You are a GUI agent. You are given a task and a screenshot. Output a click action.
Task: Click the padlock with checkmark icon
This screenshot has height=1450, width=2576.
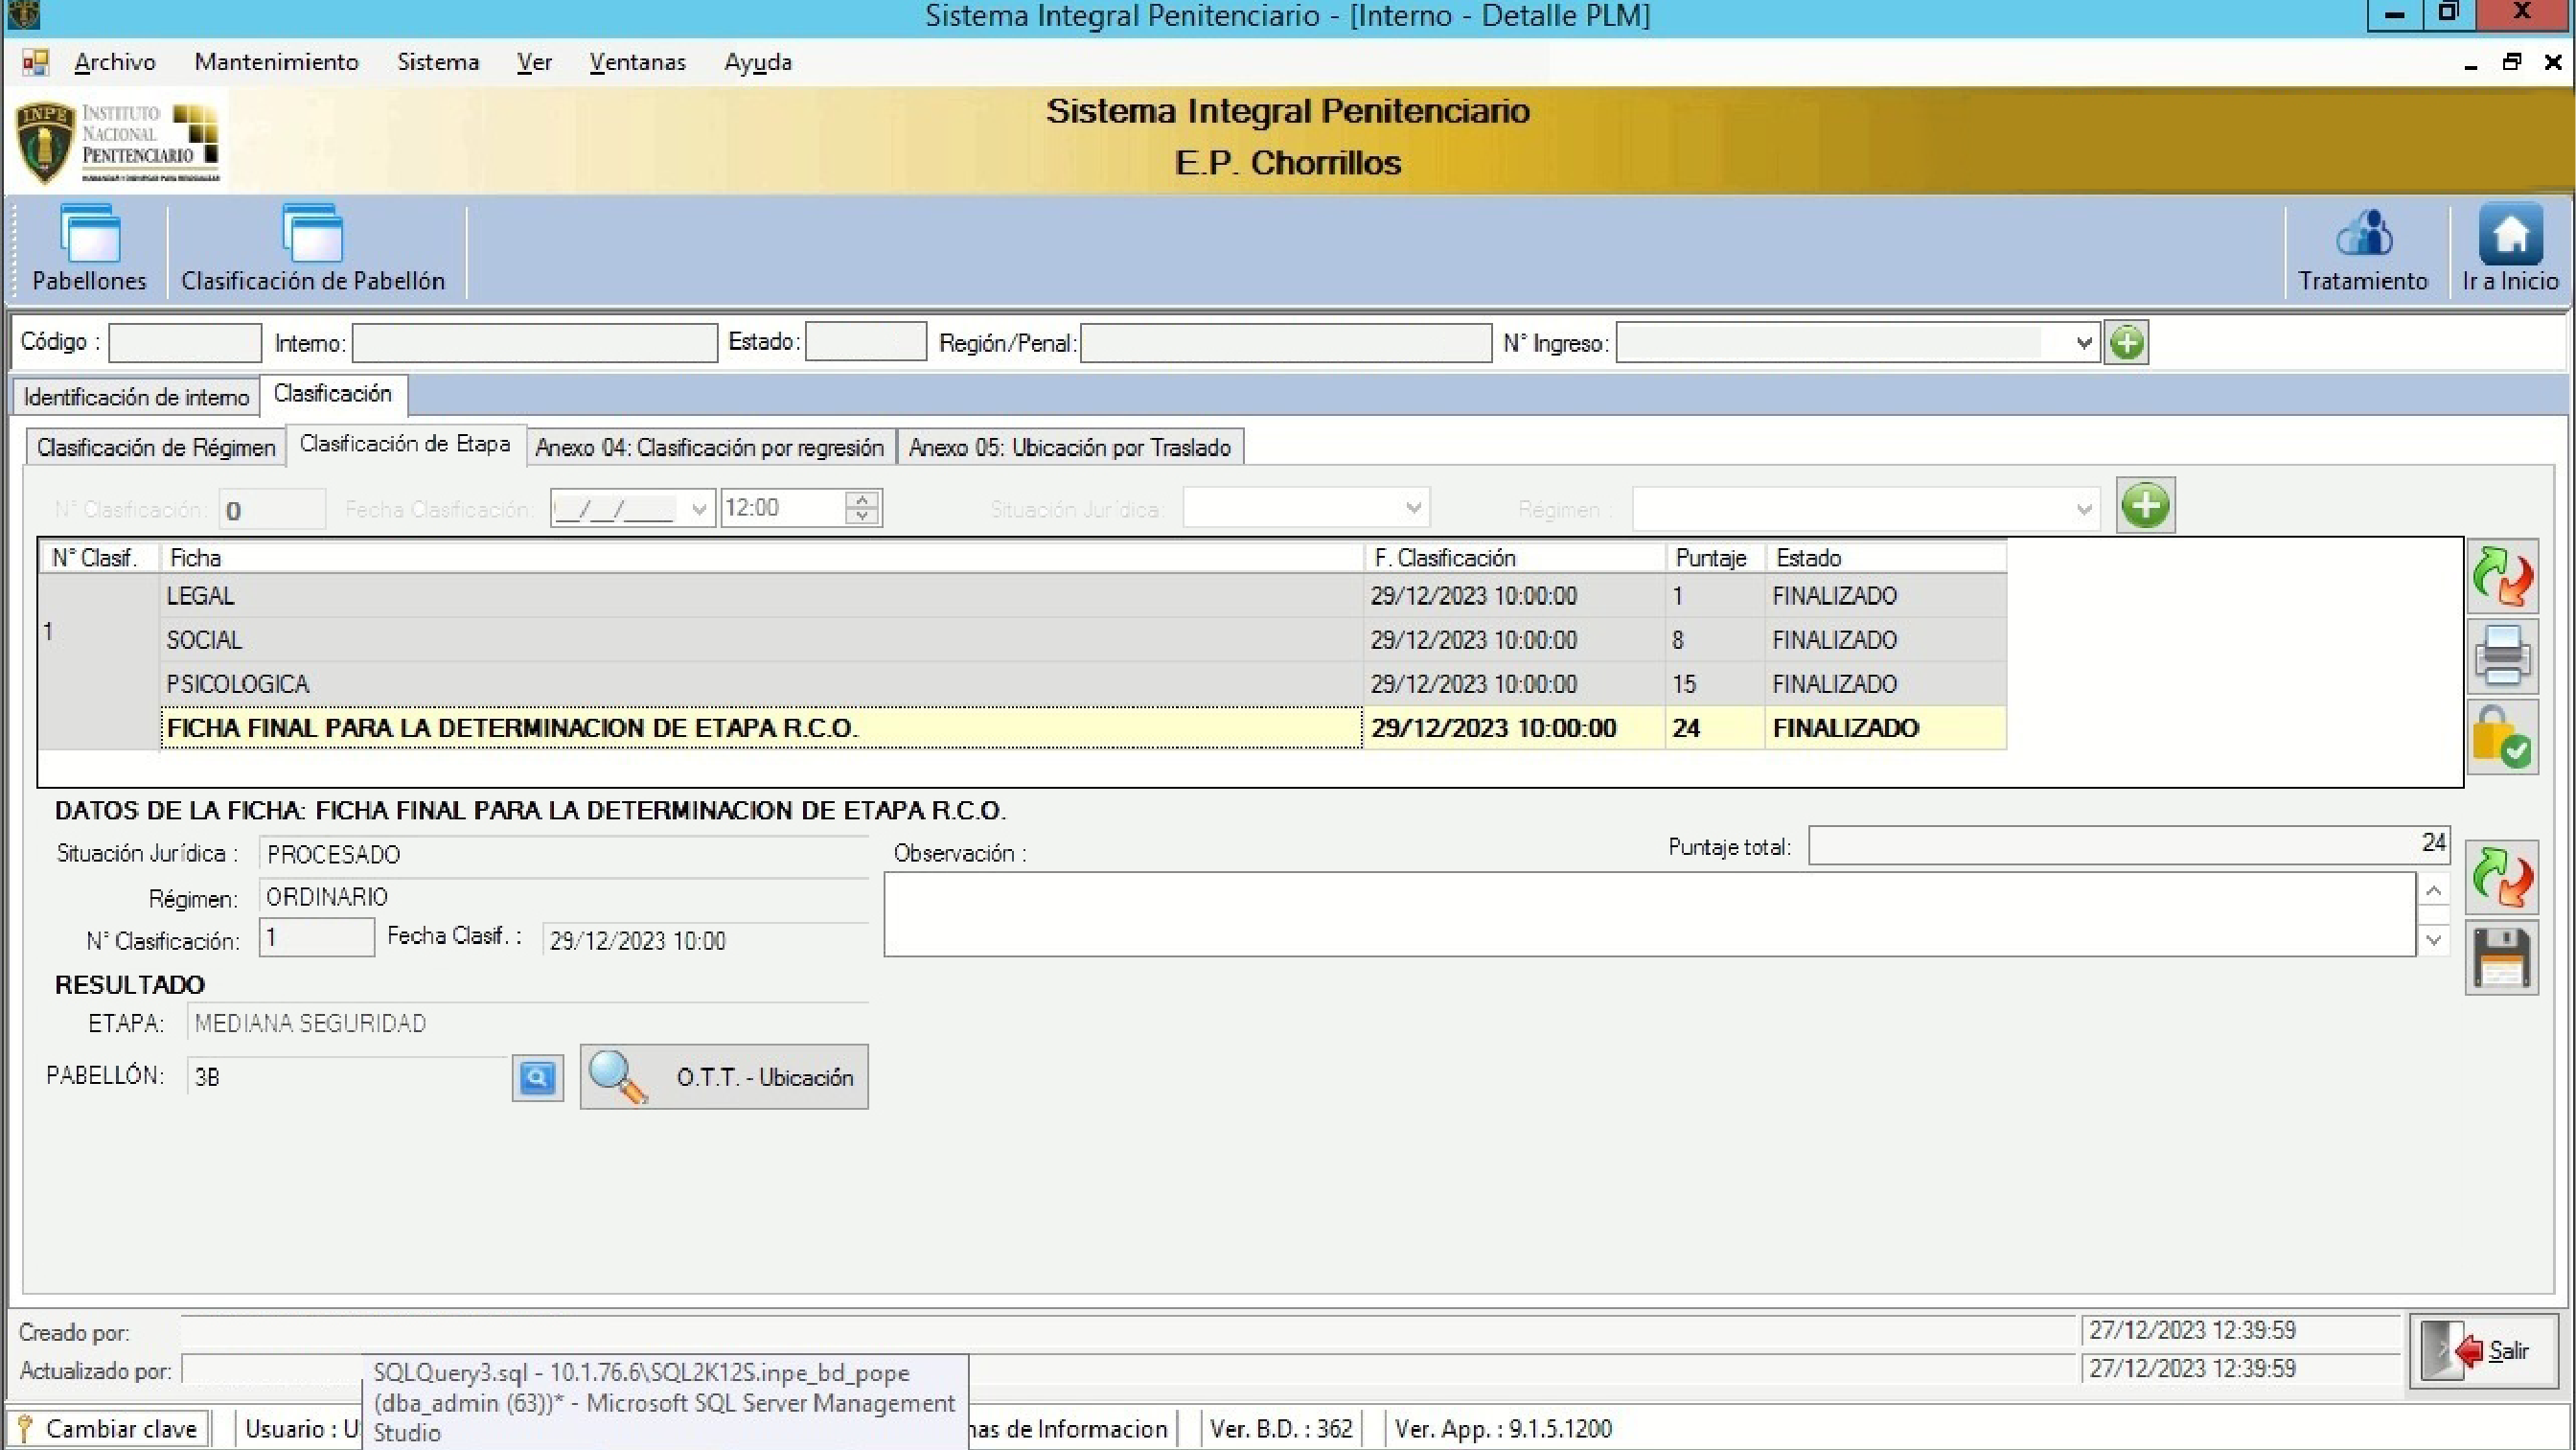tap(2503, 738)
